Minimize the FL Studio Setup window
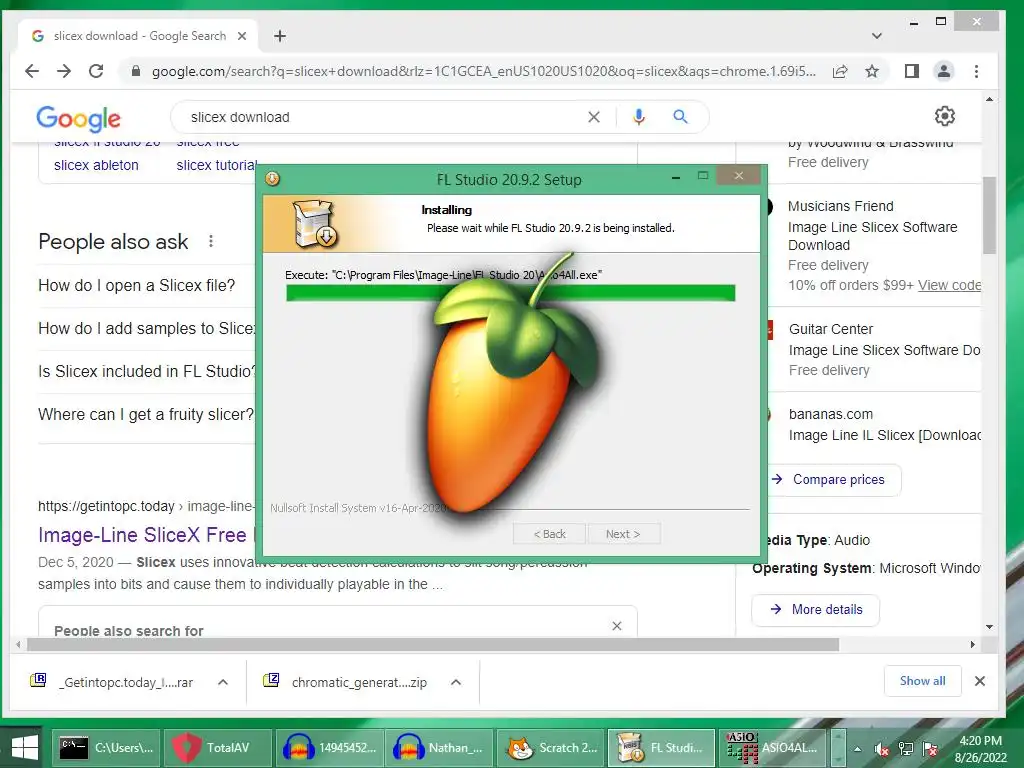 tap(676, 176)
